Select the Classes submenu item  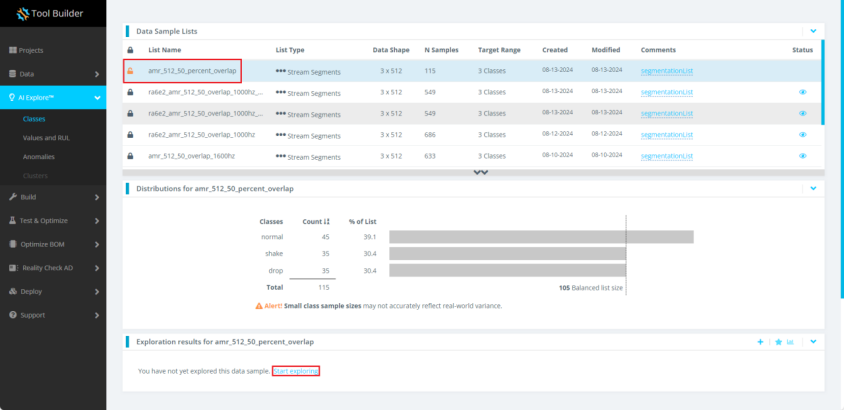click(x=34, y=119)
